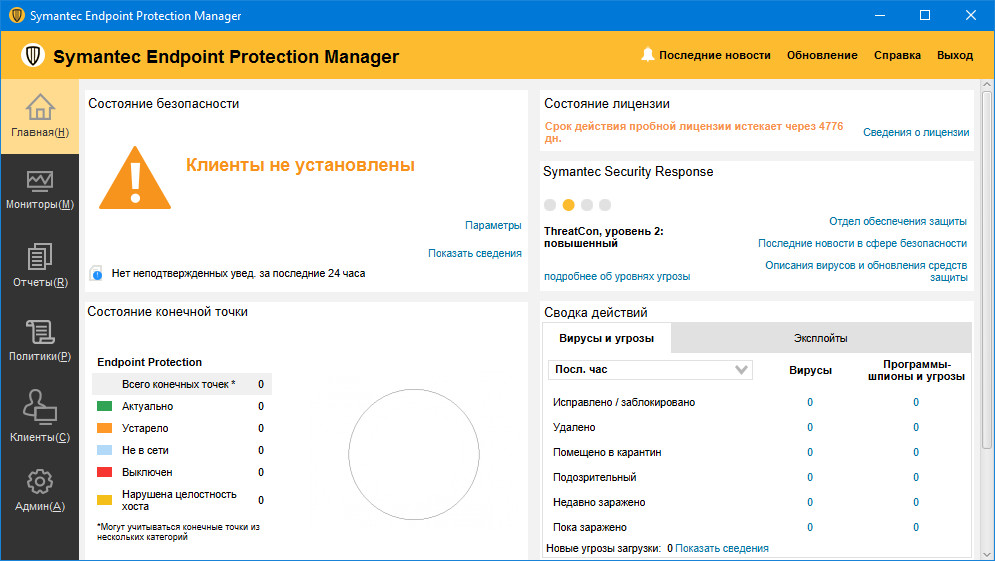This screenshot has height=561, width=995.
Task: Click Вирусы count for Помещено в карантин
Action: [810, 452]
